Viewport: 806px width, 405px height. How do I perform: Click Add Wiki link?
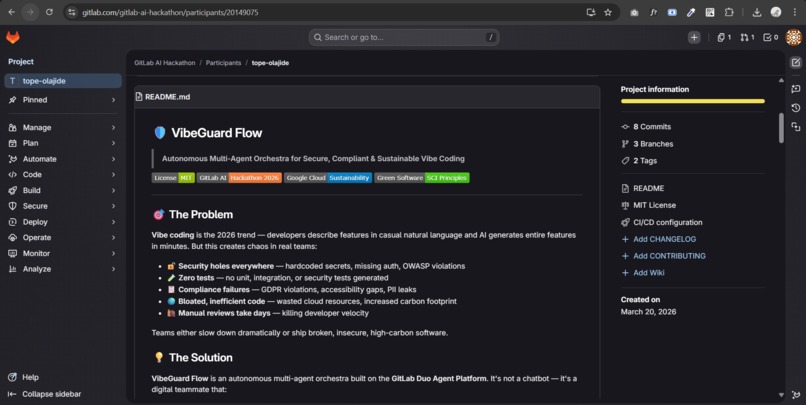point(643,273)
